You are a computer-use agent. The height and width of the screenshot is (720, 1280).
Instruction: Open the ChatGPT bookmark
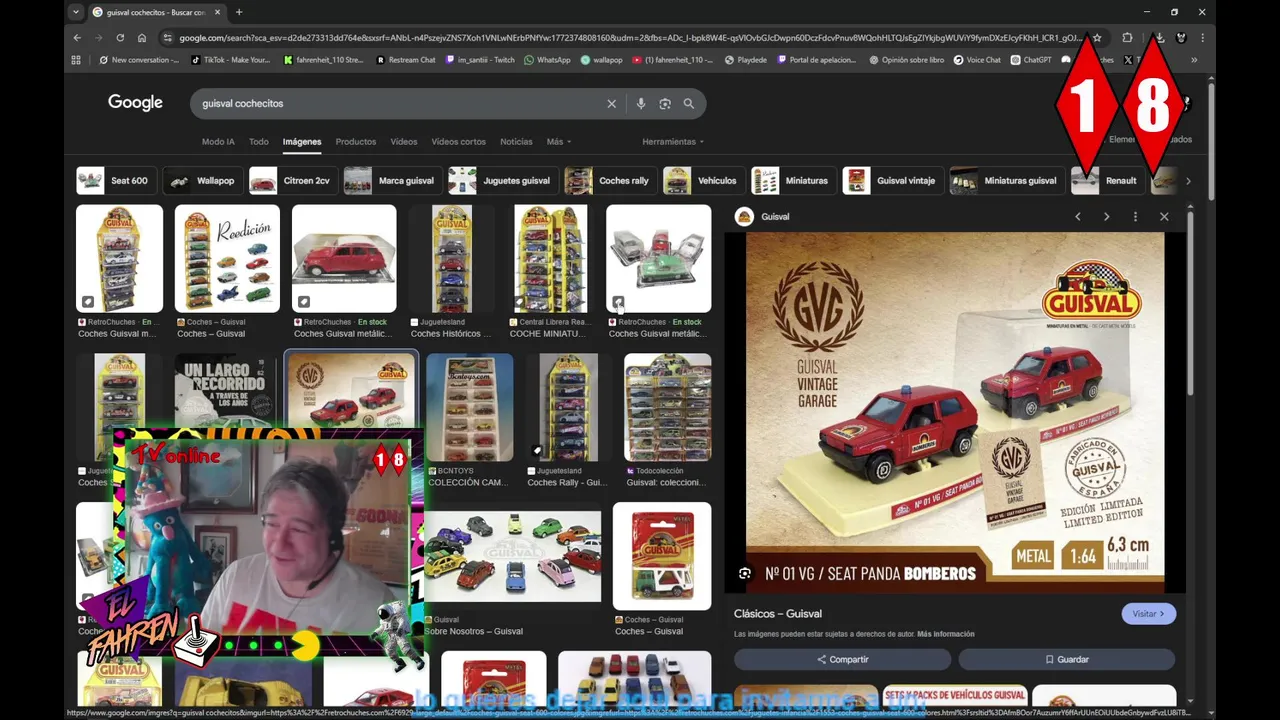[1031, 60]
